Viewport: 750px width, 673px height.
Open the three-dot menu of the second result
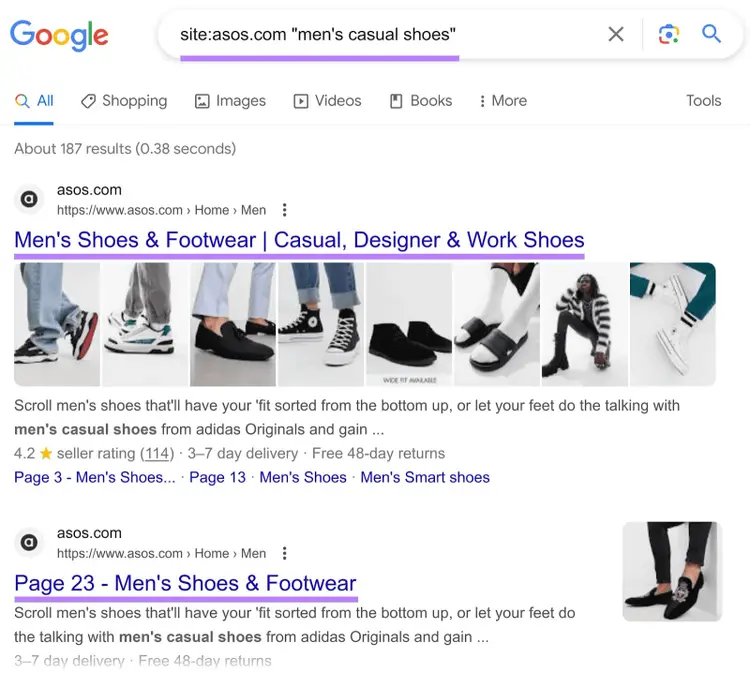click(285, 553)
